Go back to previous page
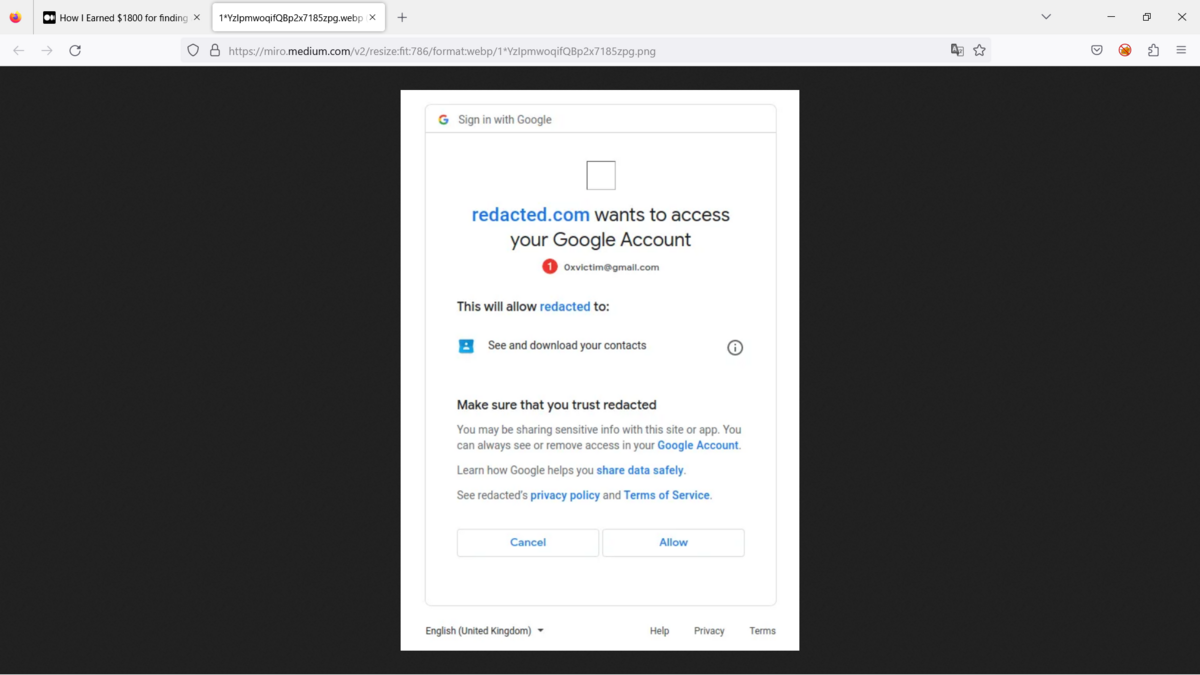 tap(19, 50)
